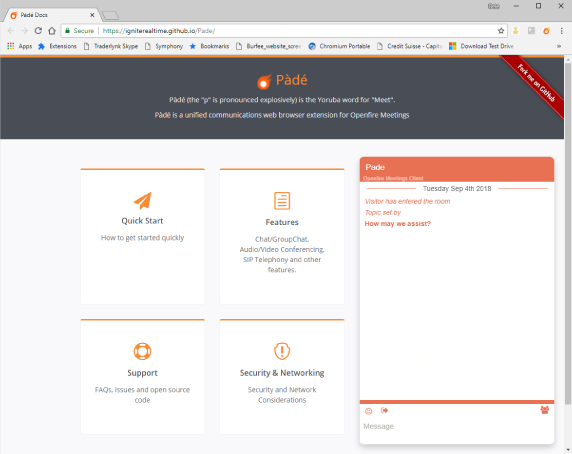This screenshot has width=572, height=454.
Task: Expand the hidden bookmarks overflow chevron
Action: [559, 46]
